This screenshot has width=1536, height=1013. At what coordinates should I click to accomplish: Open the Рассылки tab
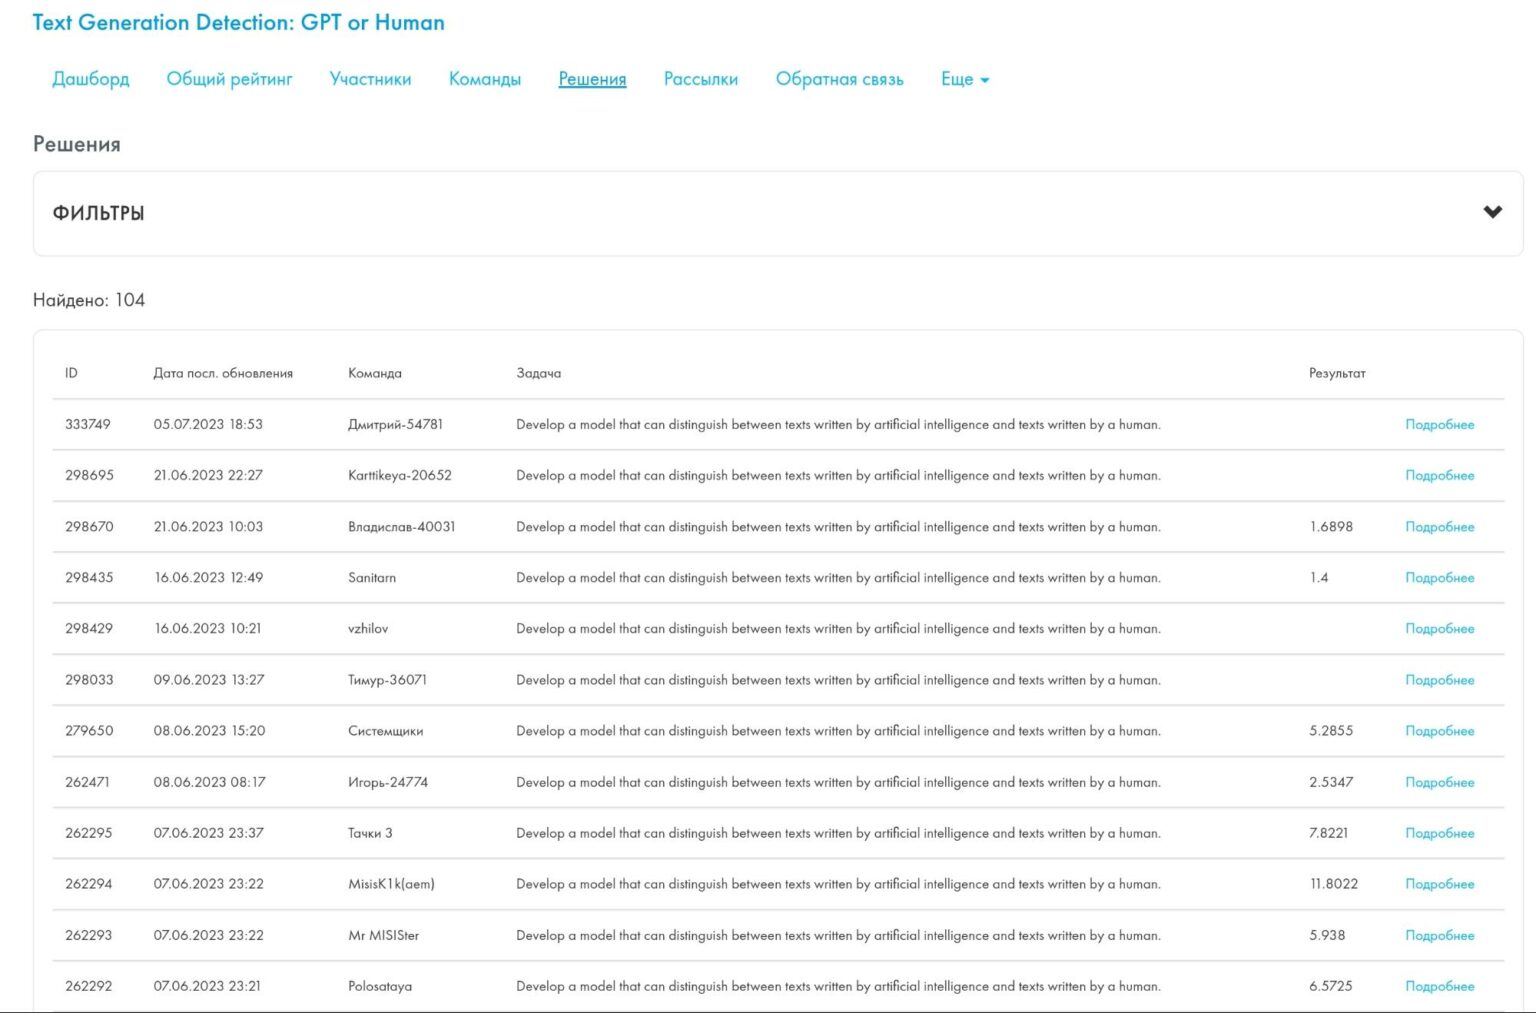pos(701,79)
